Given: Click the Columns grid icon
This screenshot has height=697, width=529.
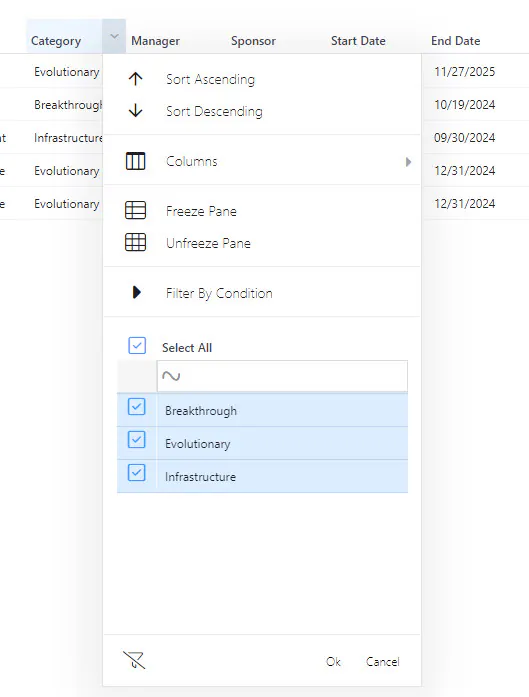Looking at the screenshot, I should point(136,161).
